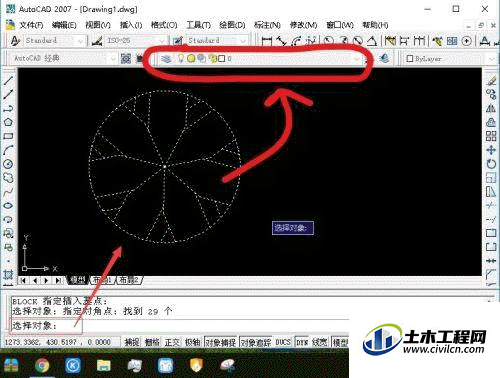Open the 插入(I) menu
The width and height of the screenshot is (500, 378).
(x=131, y=25)
